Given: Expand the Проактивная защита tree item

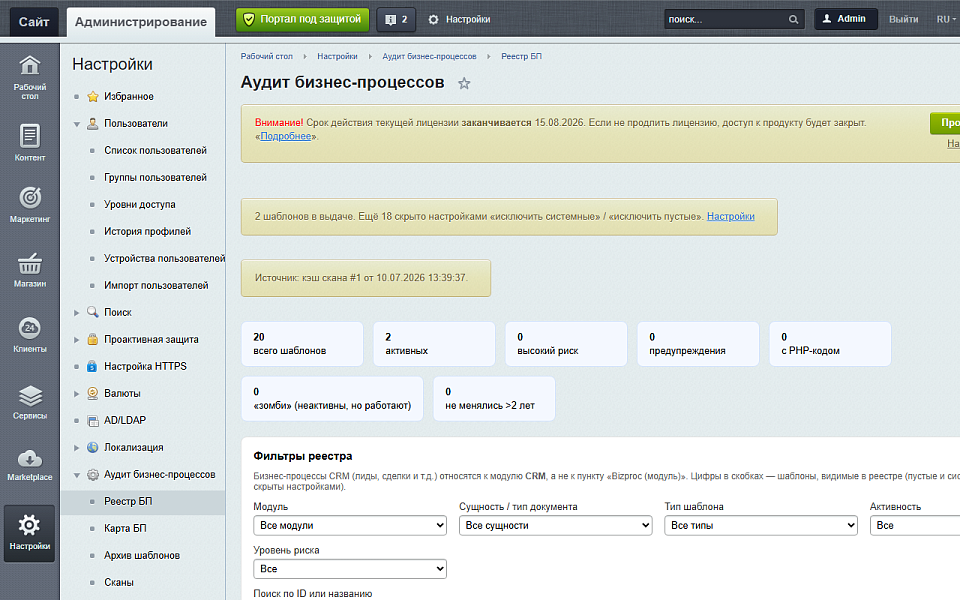Looking at the screenshot, I should (77, 340).
